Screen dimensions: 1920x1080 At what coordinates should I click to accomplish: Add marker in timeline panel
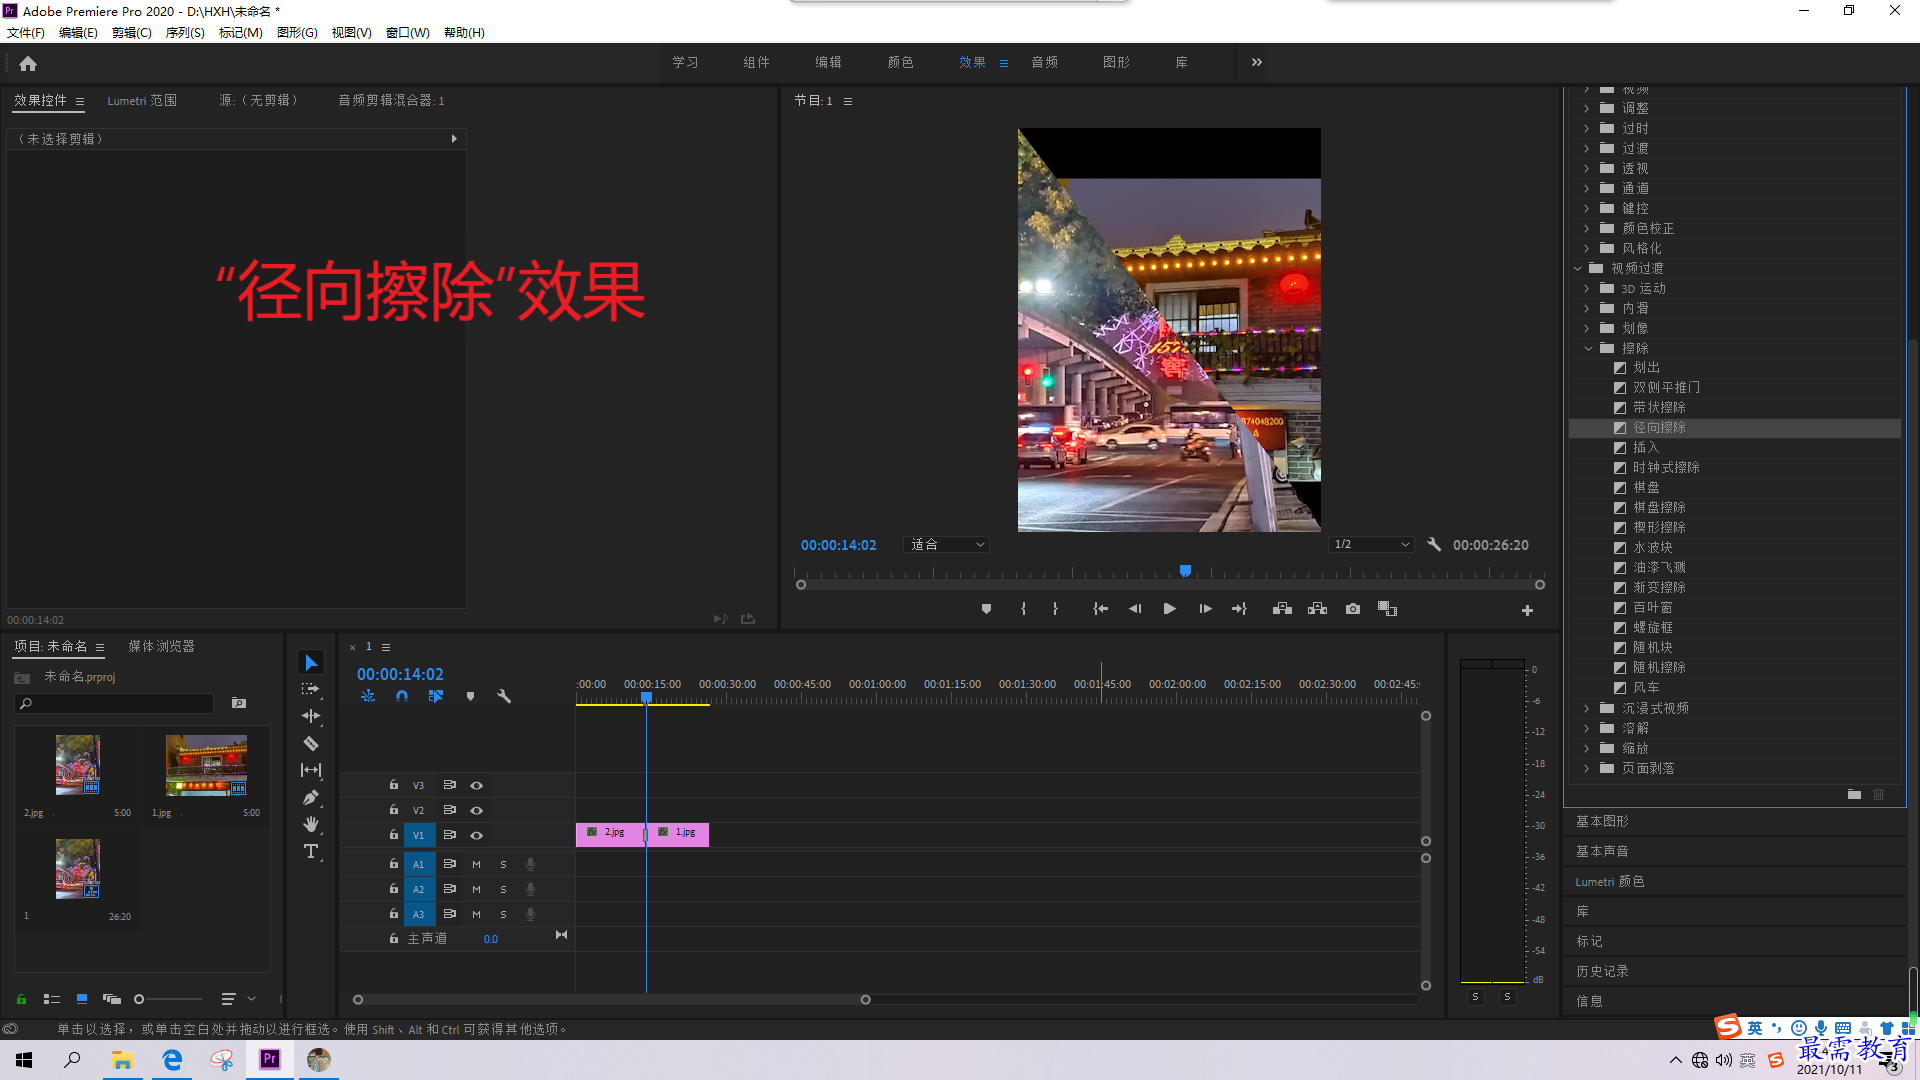(470, 696)
